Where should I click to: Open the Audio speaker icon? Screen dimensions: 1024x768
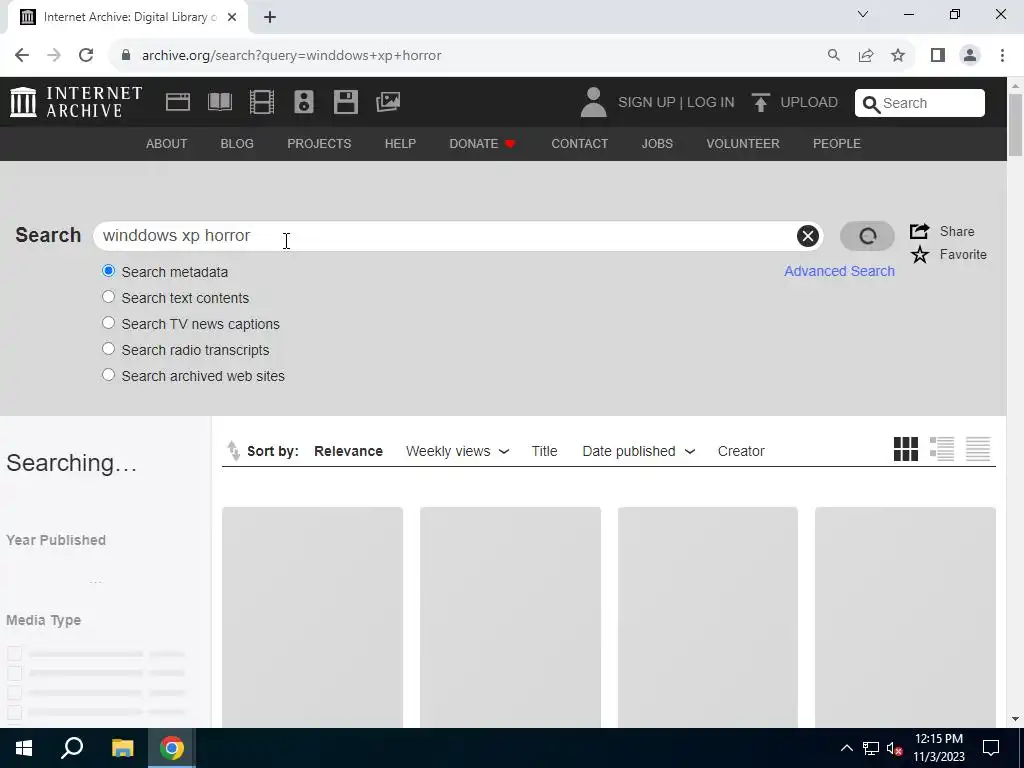(x=304, y=102)
